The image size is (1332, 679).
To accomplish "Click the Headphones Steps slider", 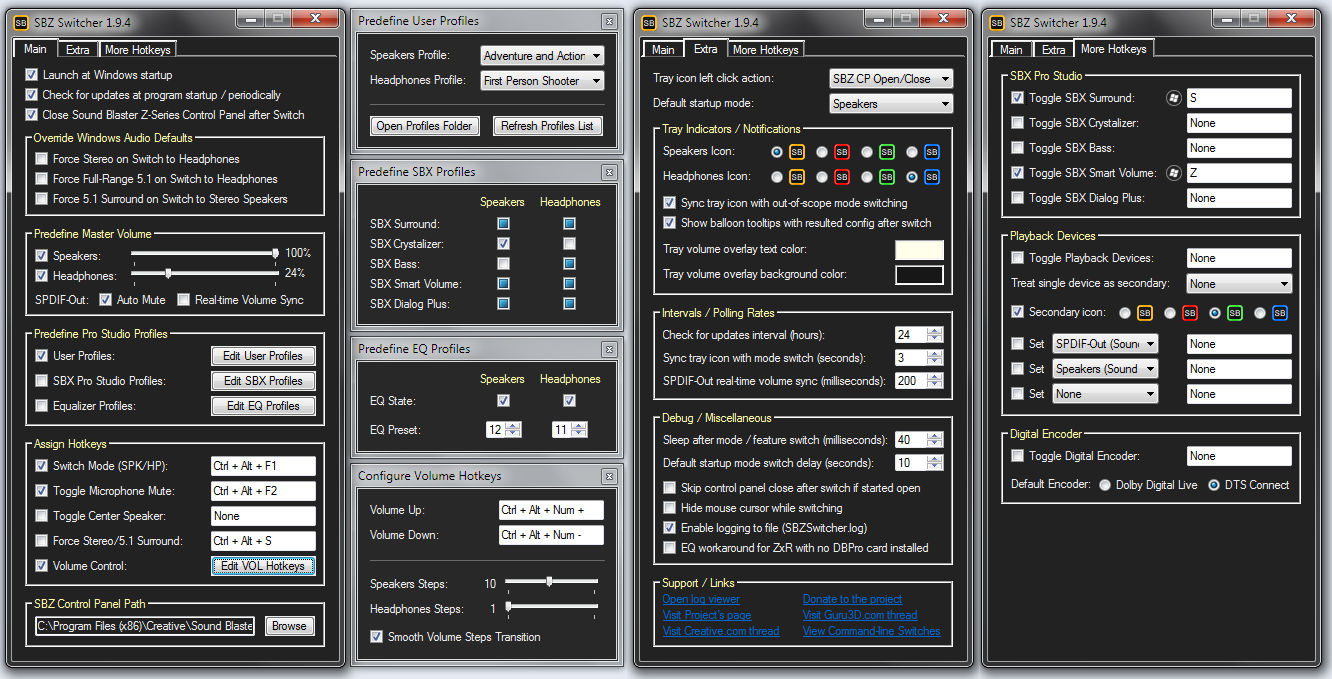I will (x=552, y=607).
